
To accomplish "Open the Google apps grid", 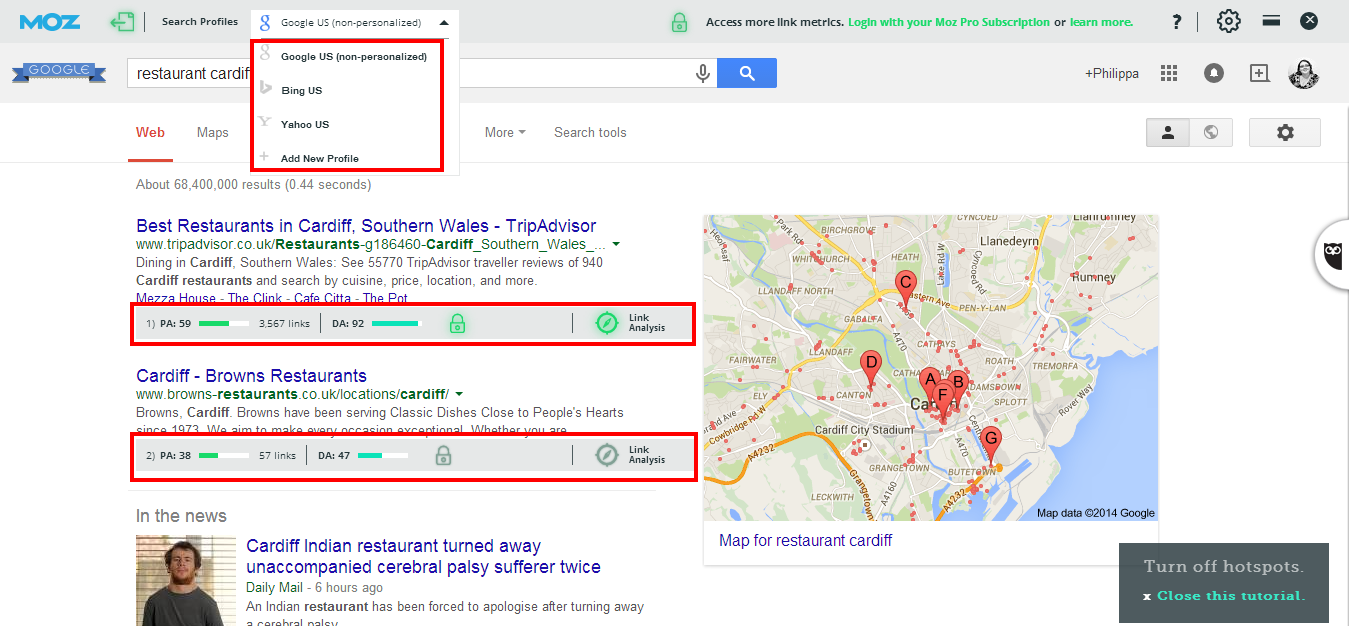I will [1169, 73].
